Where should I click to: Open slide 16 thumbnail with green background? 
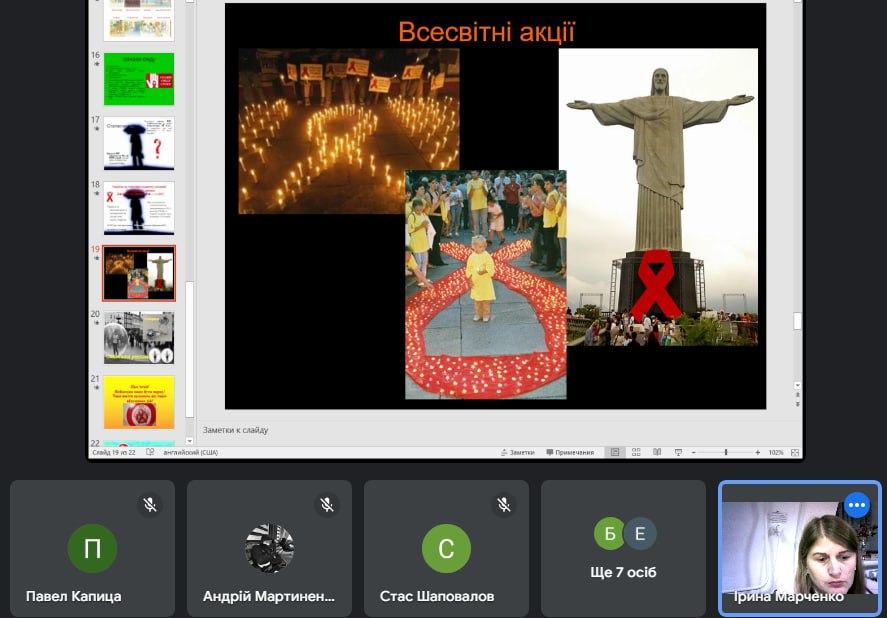pos(139,79)
